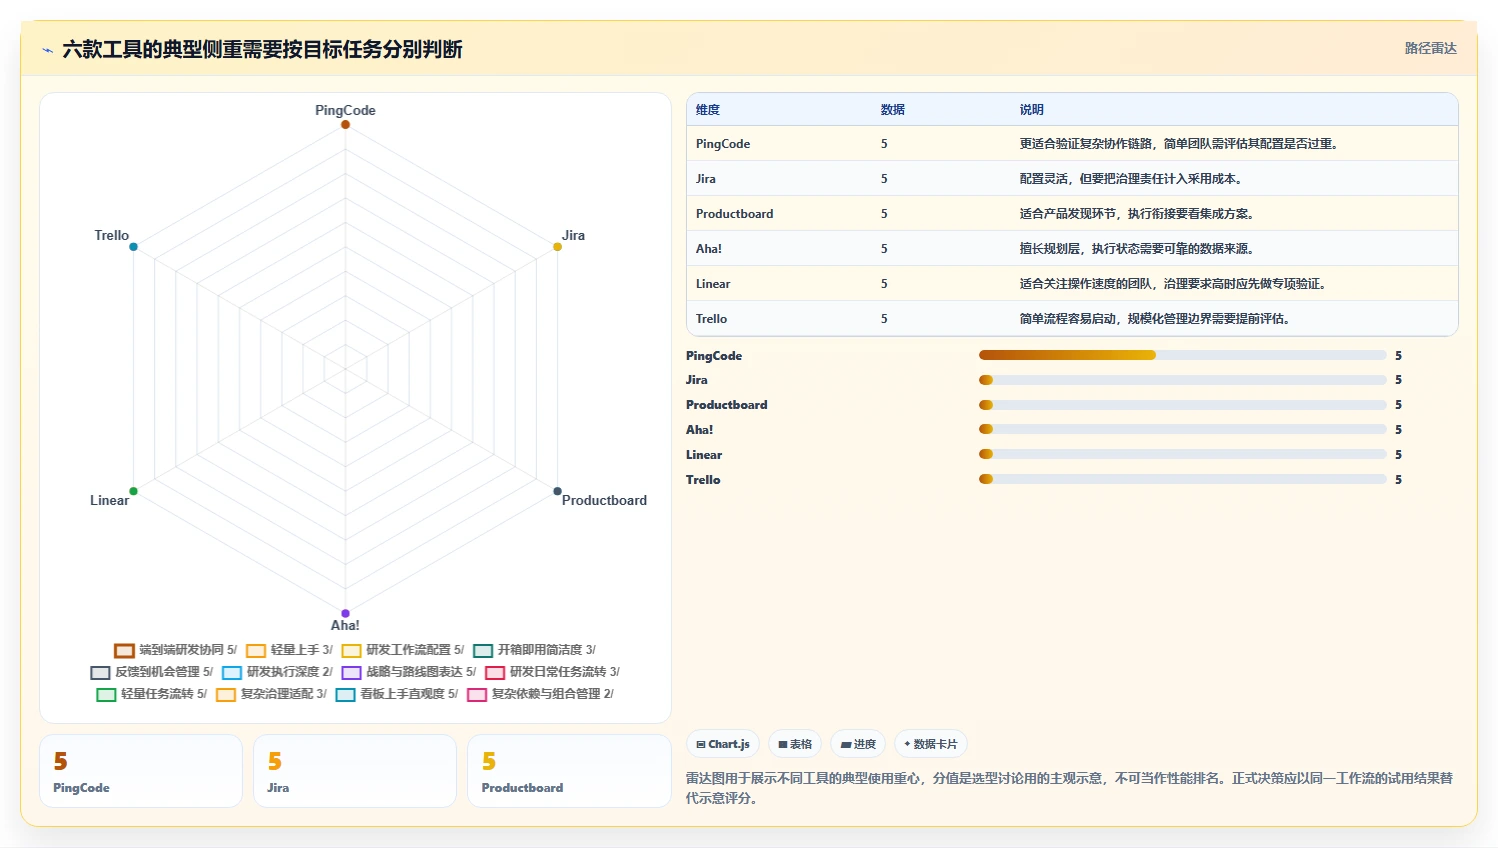Click the 复杂依赖与组合管理 legend color box
Image resolution: width=1498 pixels, height=848 pixels.
[477, 694]
